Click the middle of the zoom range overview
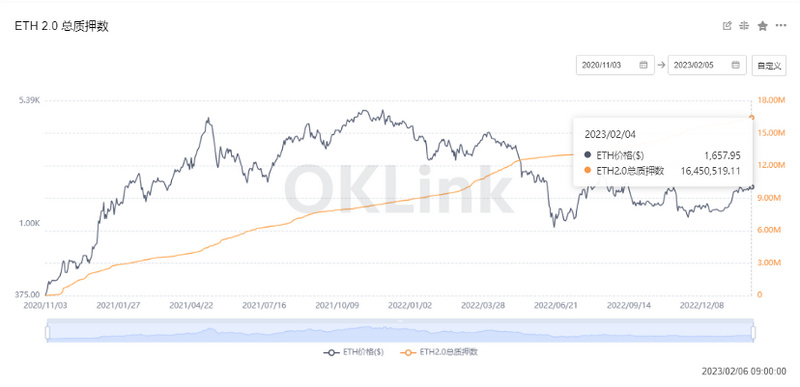800x387 pixels. pyautogui.click(x=400, y=331)
